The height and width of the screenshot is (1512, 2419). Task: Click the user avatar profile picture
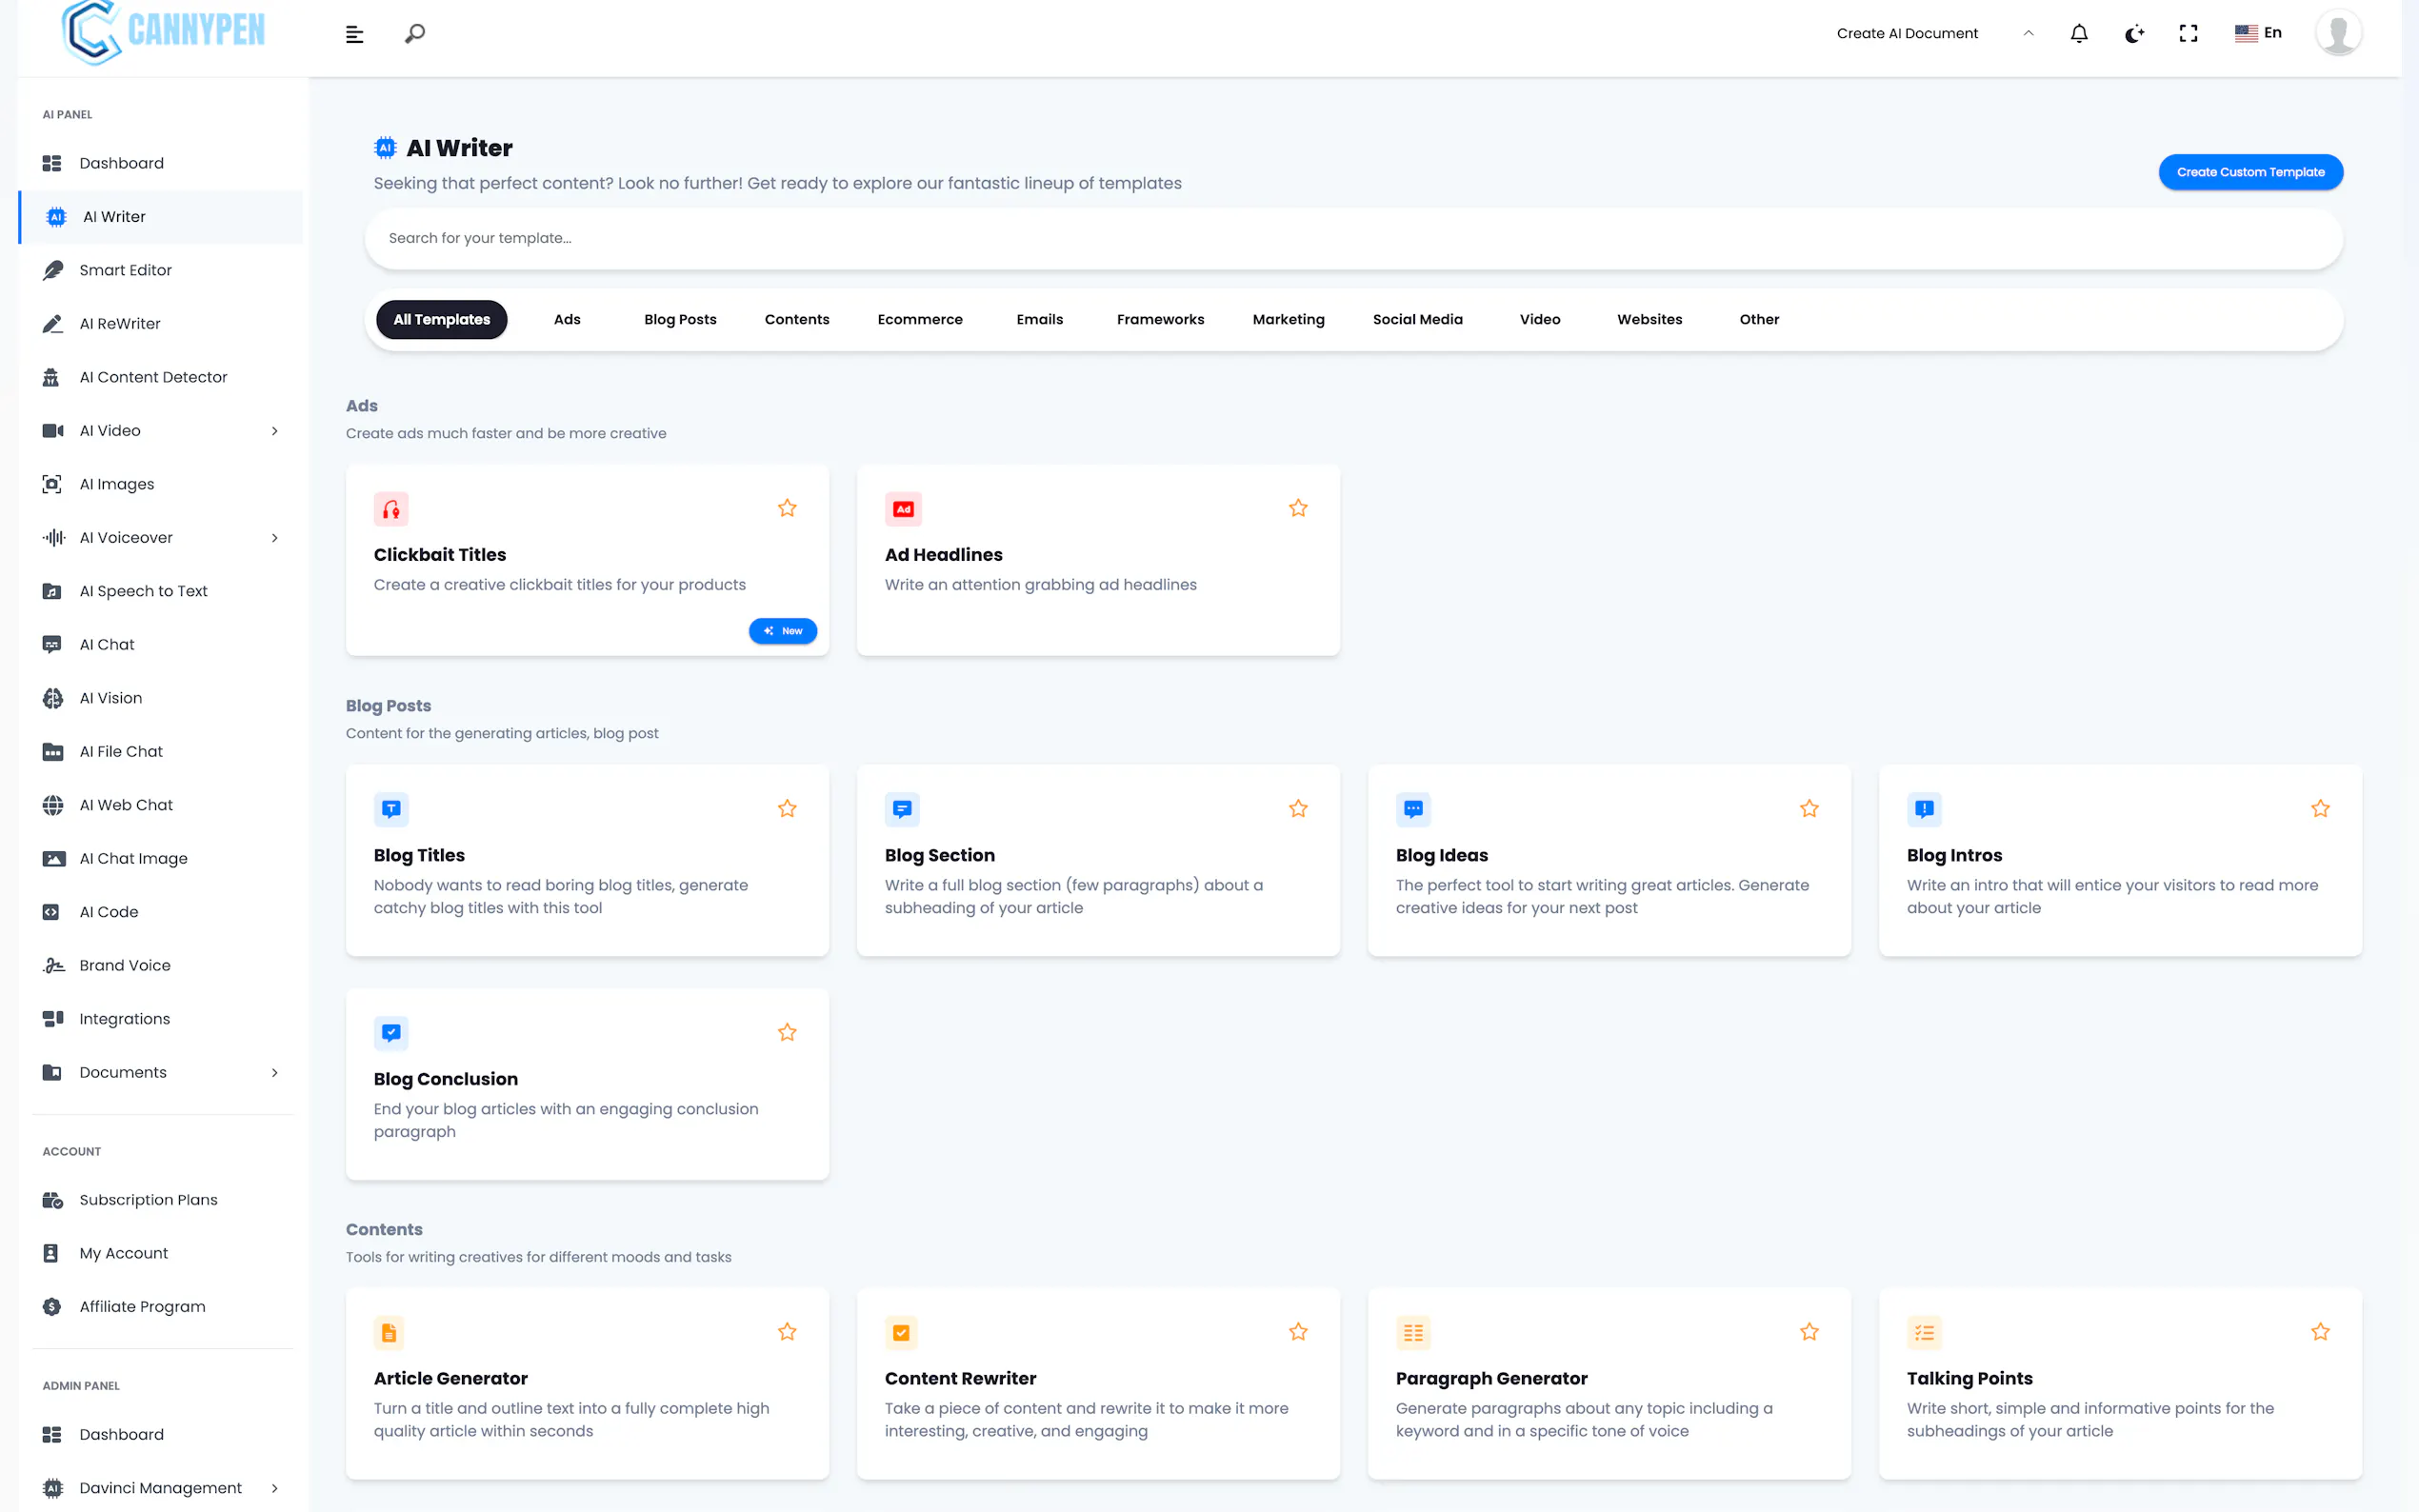point(2338,33)
